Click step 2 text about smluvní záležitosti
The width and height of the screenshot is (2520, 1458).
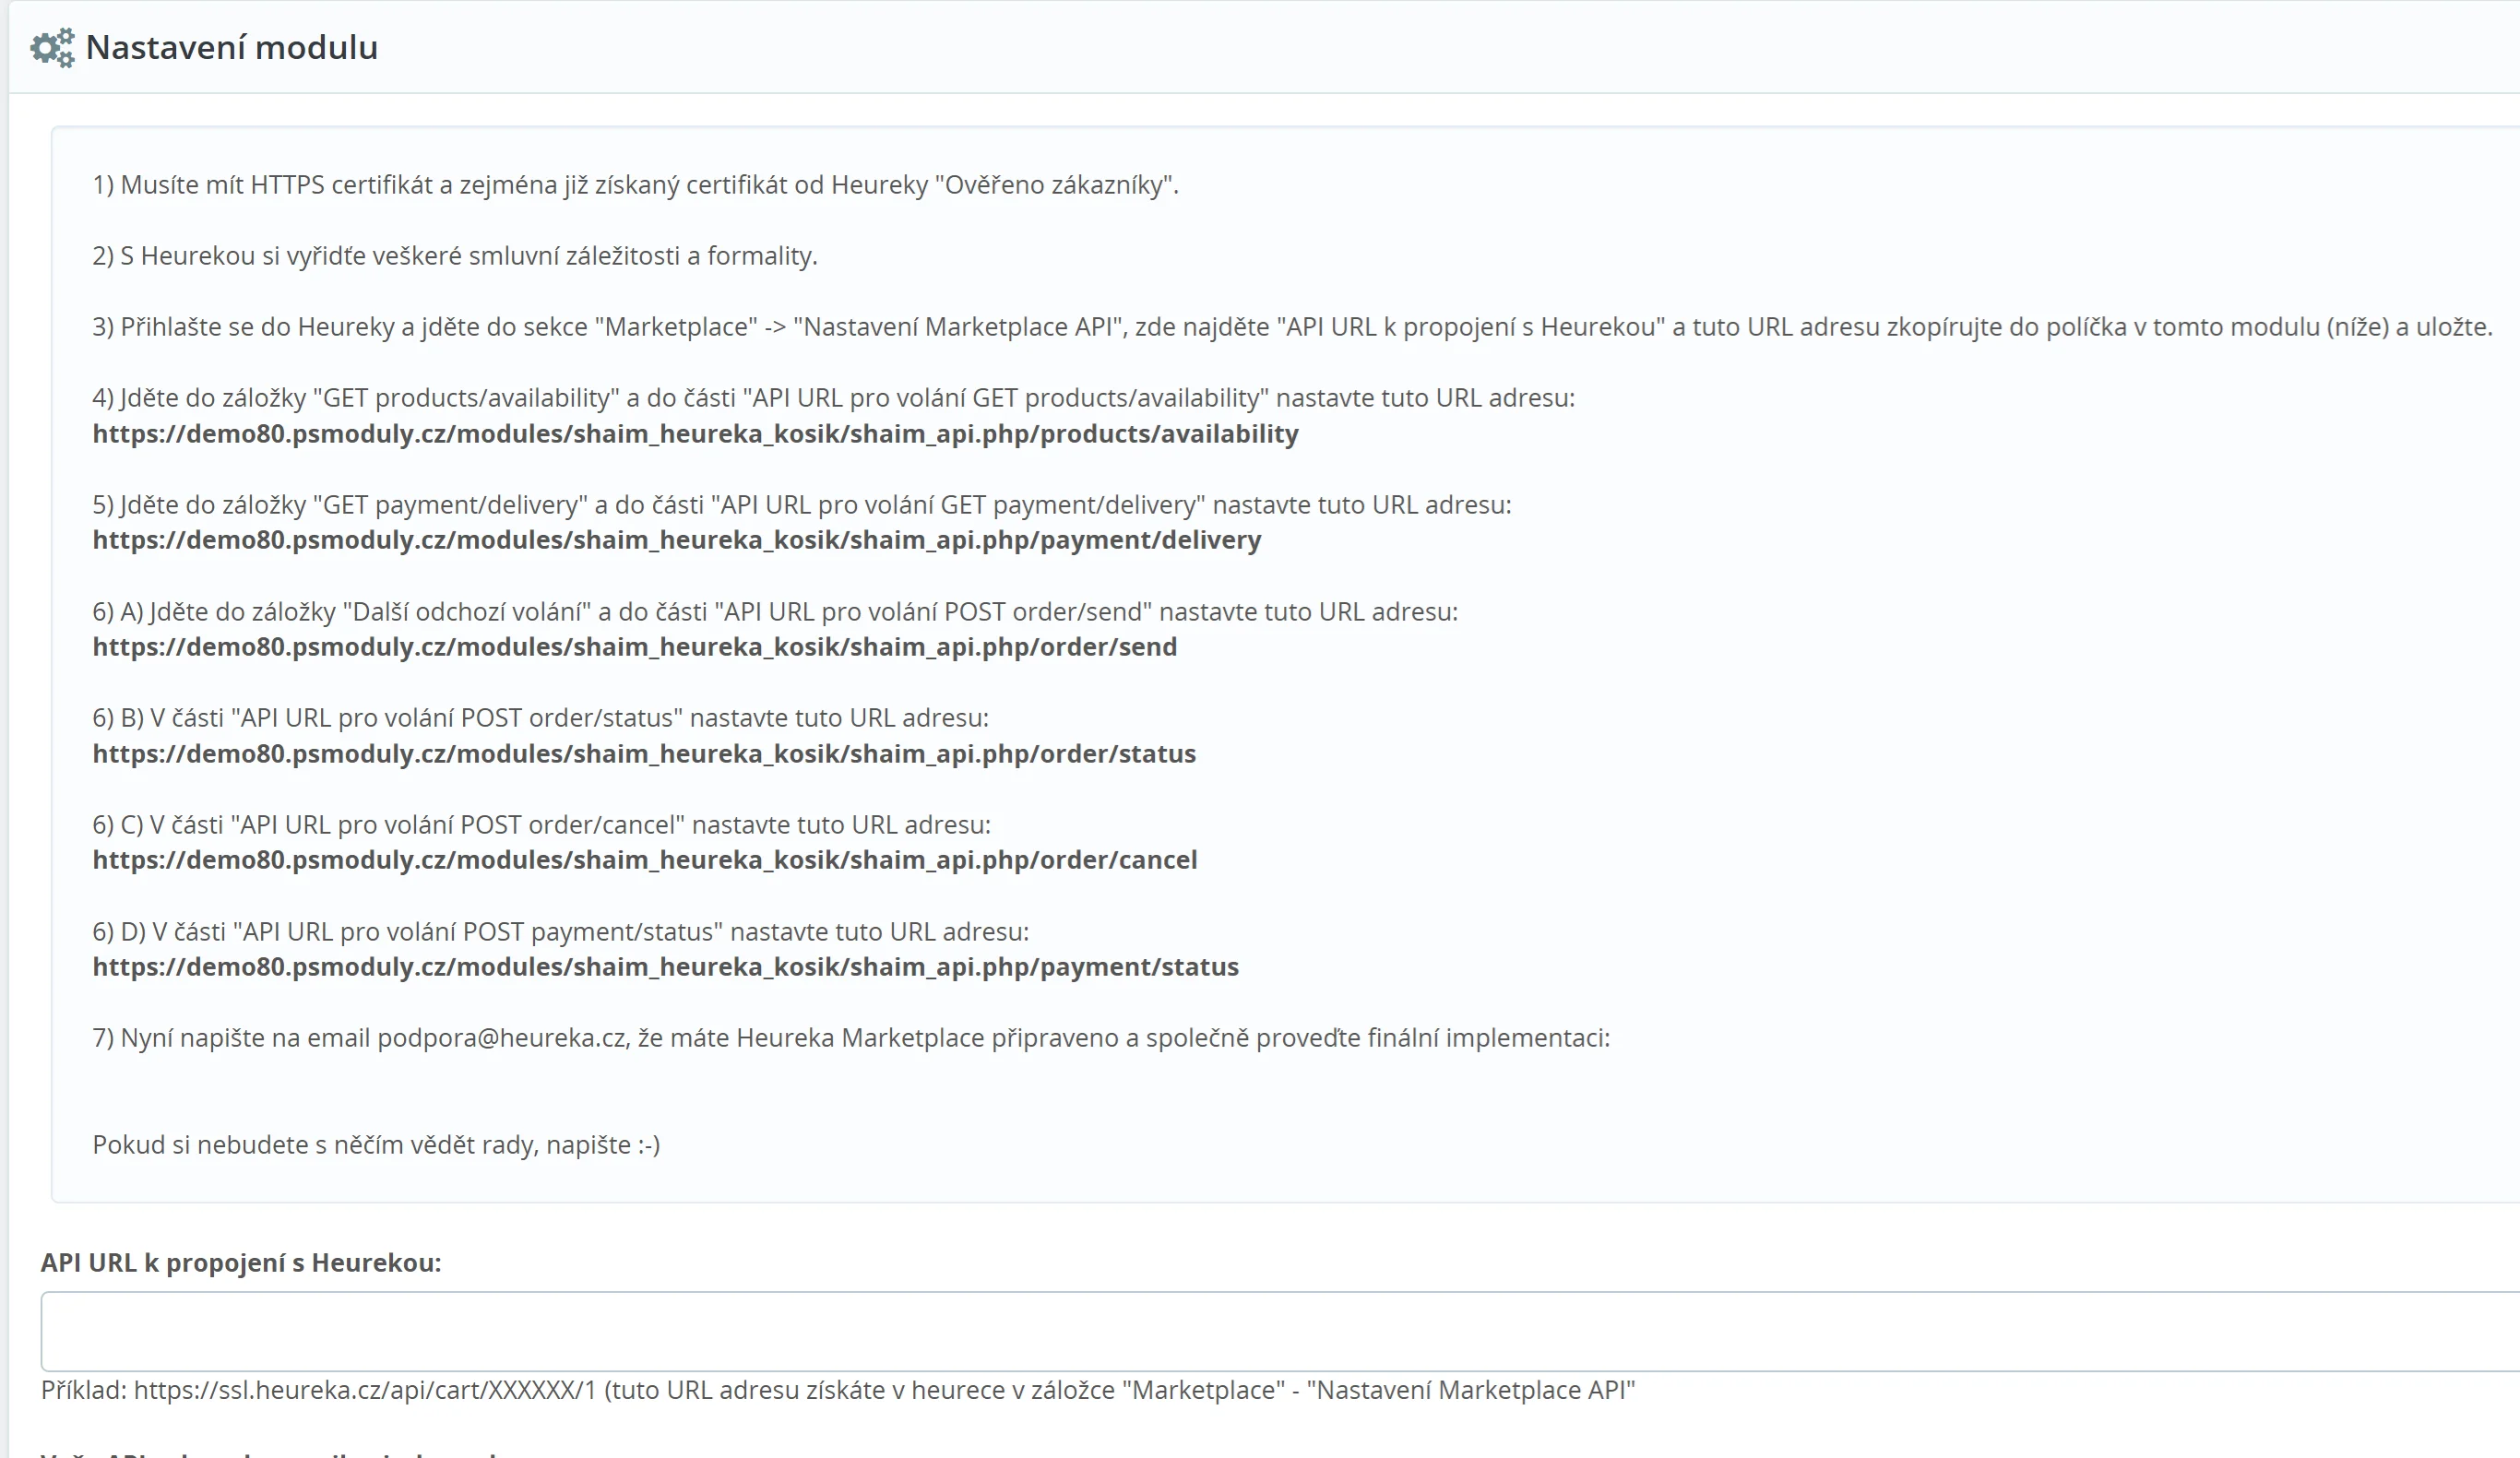[455, 256]
